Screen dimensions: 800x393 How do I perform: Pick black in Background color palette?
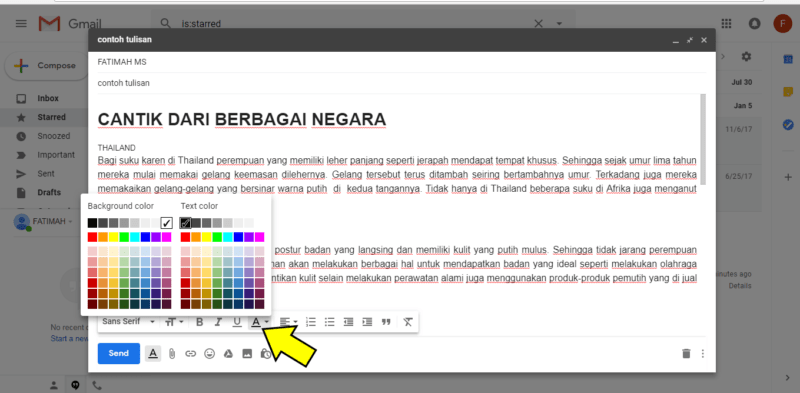click(92, 223)
